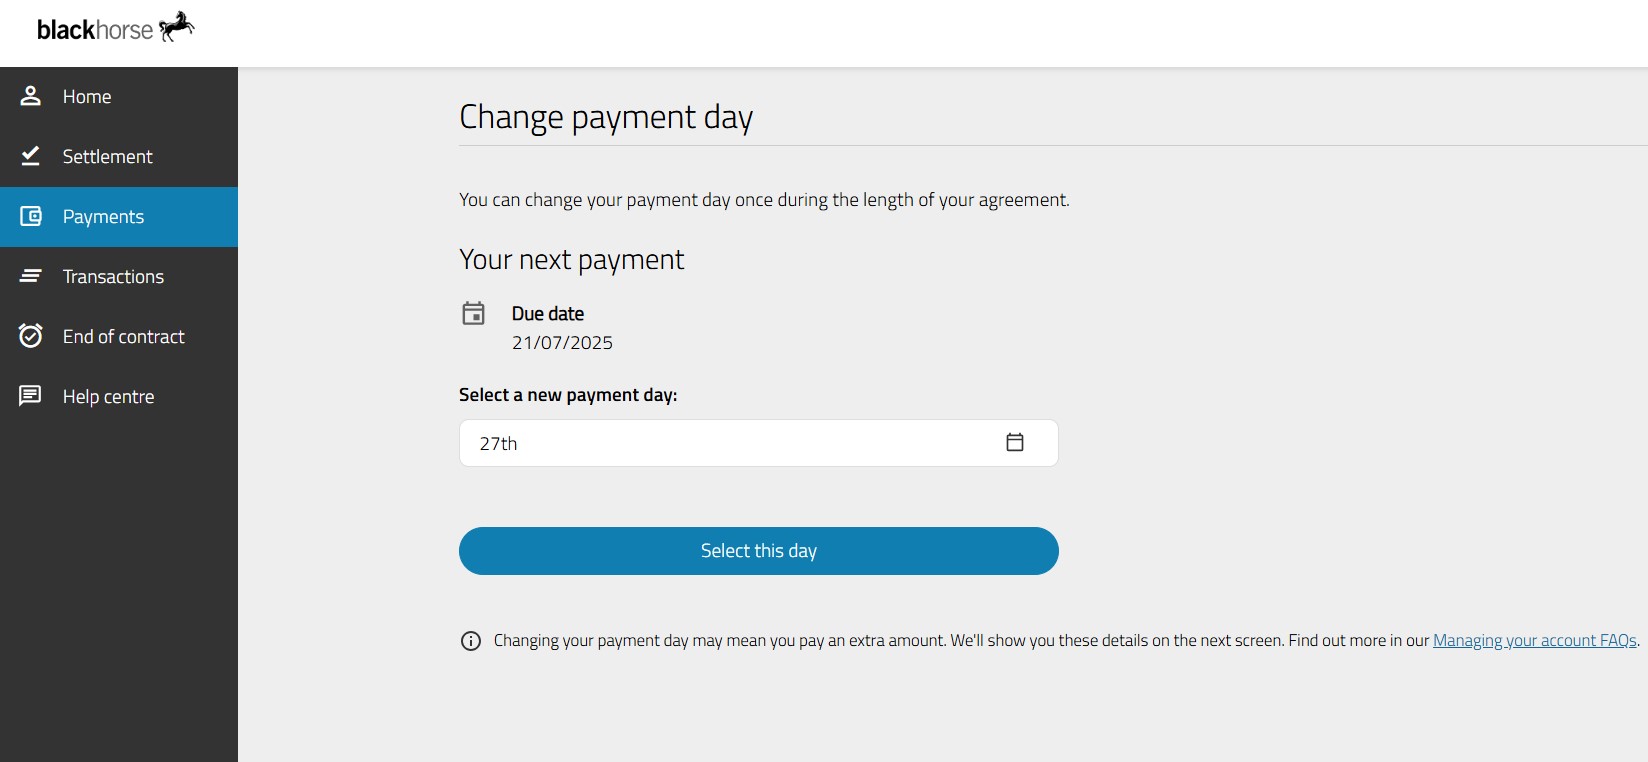This screenshot has height=762, width=1648.
Task: Open the Managing your account FAQs link
Action: tap(1535, 641)
